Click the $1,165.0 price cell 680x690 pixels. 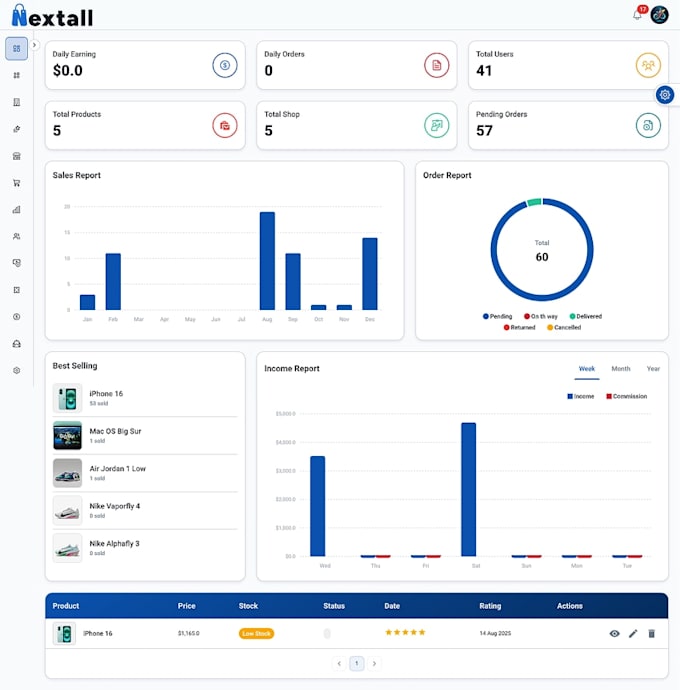pyautogui.click(x=188, y=634)
